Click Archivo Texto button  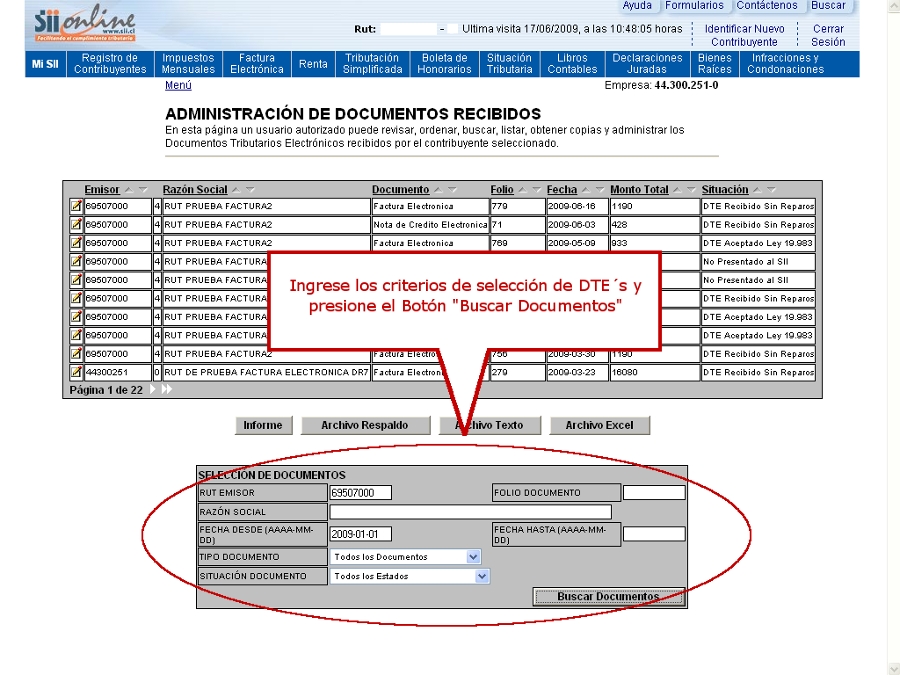pyautogui.click(x=490, y=425)
